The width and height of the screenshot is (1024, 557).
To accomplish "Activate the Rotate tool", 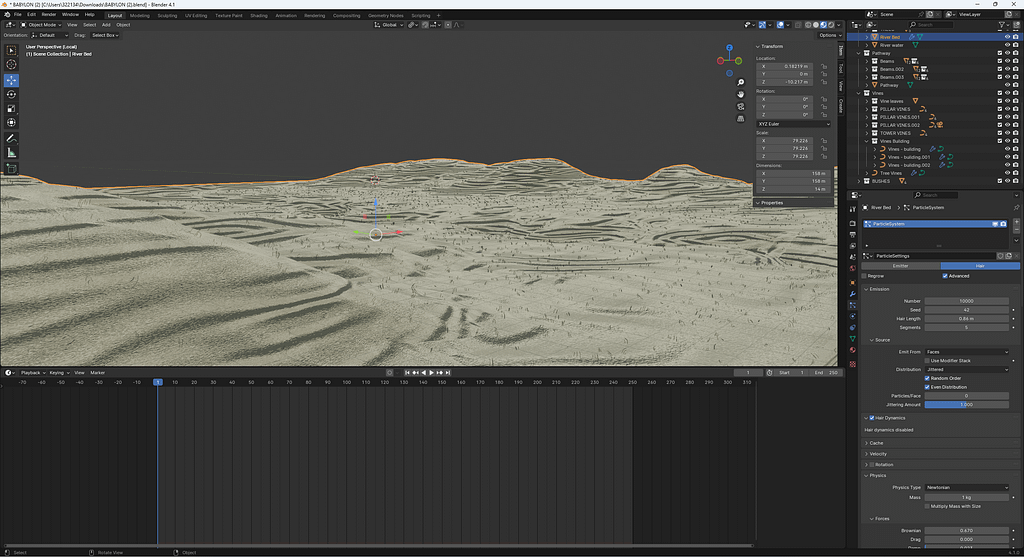I will (12, 94).
